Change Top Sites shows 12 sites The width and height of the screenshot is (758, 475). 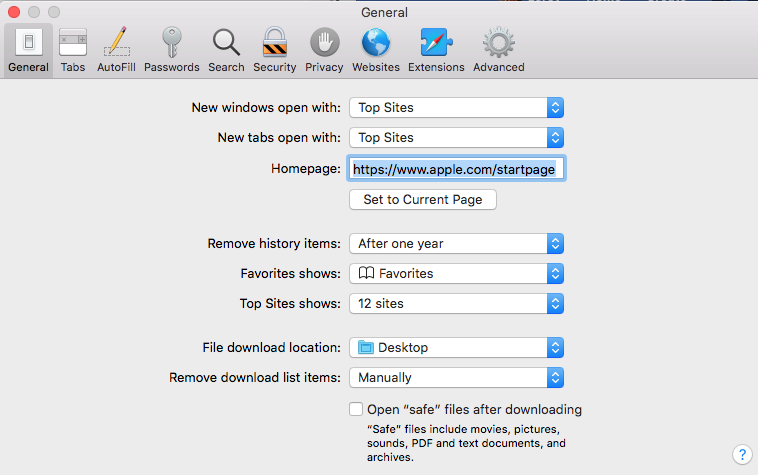(x=456, y=303)
